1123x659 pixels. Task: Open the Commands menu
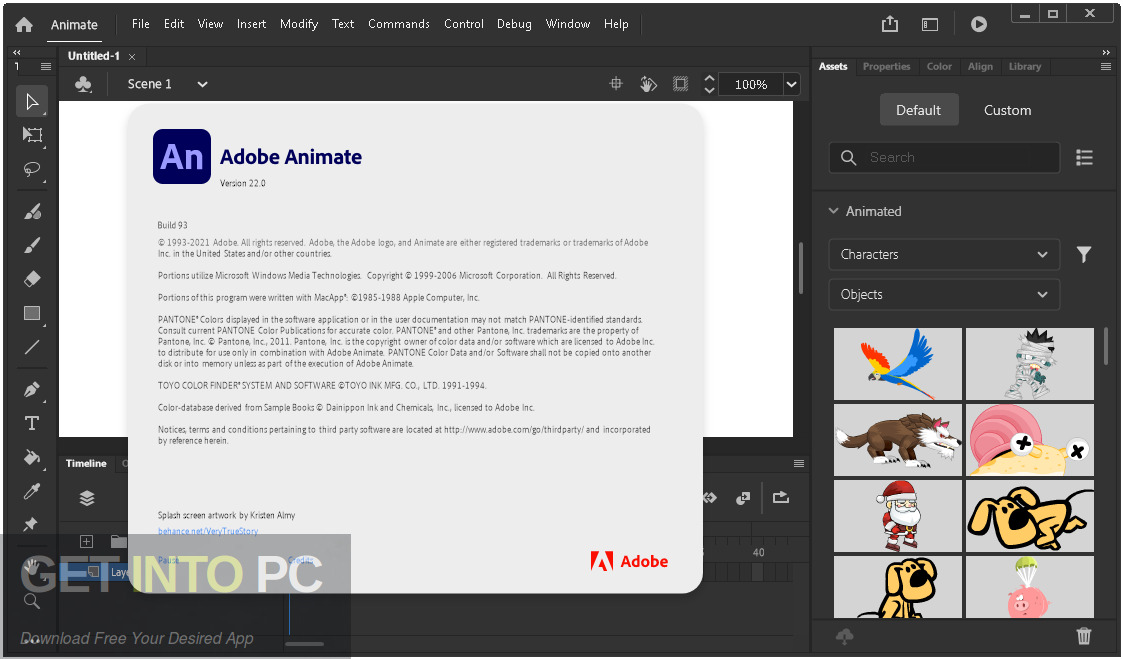399,24
